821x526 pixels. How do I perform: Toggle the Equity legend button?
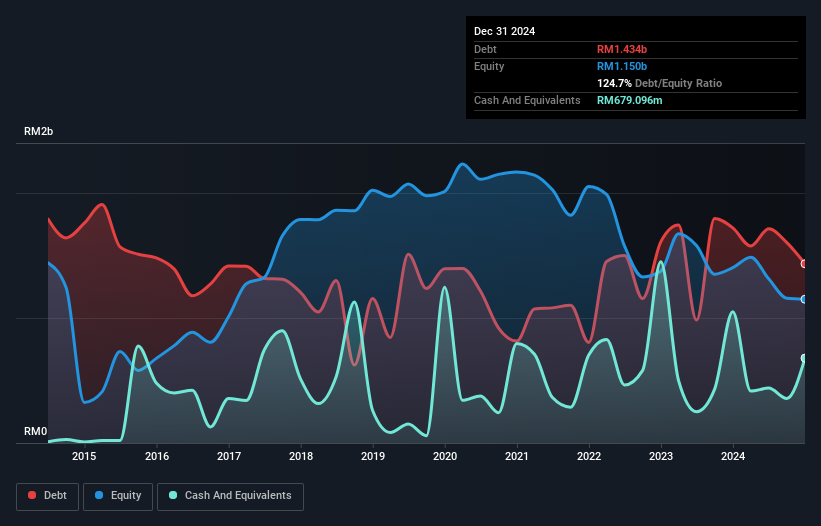(x=118, y=496)
